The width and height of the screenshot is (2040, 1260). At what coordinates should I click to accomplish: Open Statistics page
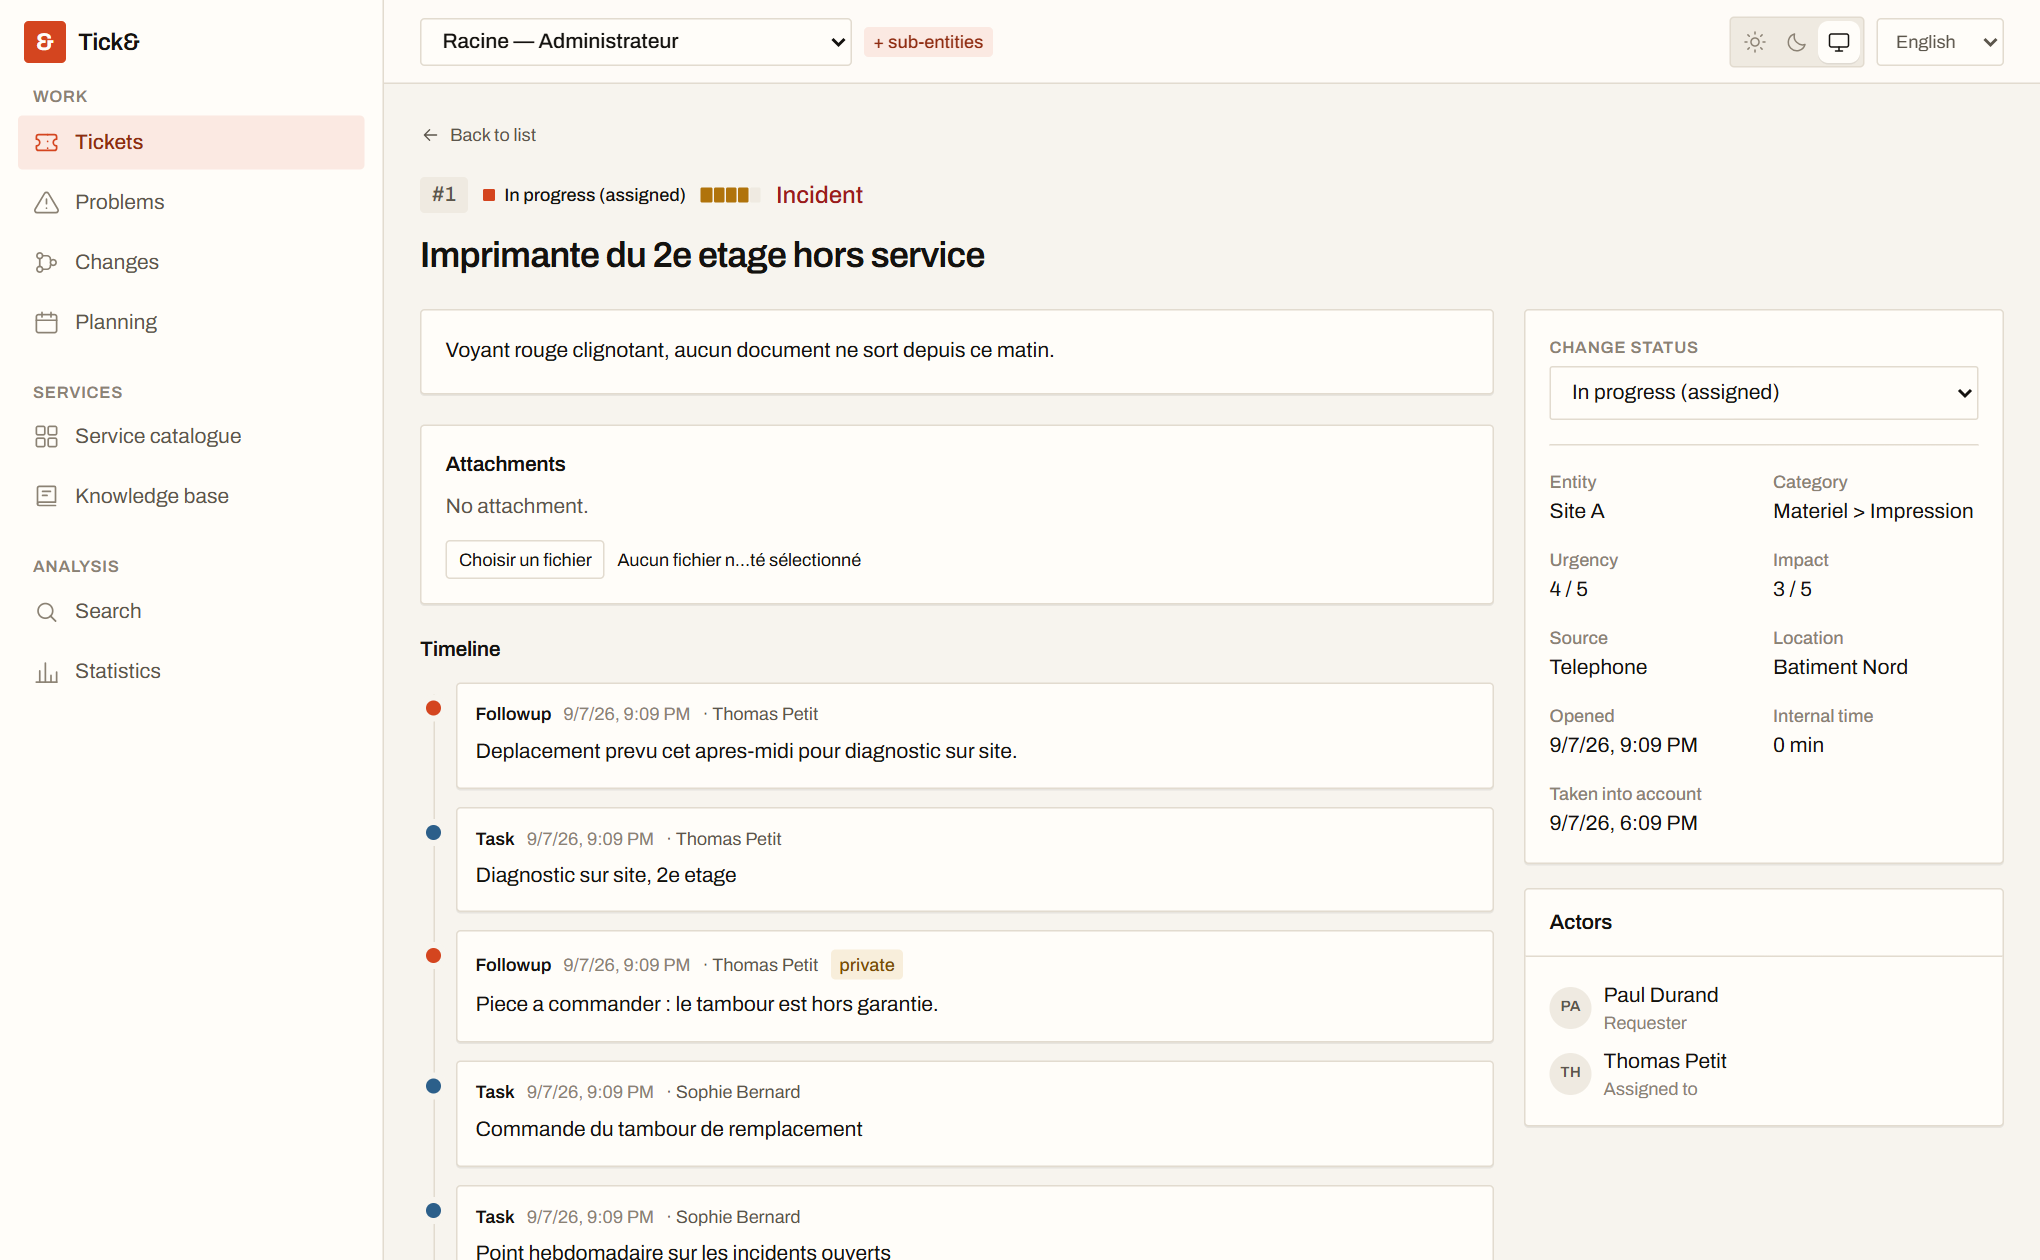coord(191,671)
